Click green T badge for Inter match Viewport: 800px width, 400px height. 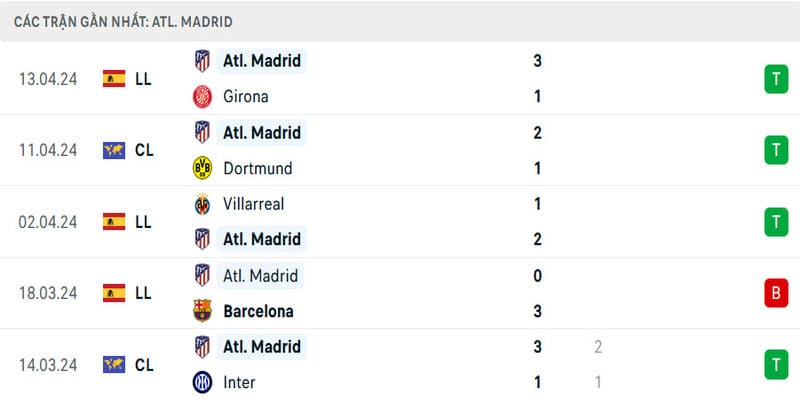coord(775,365)
